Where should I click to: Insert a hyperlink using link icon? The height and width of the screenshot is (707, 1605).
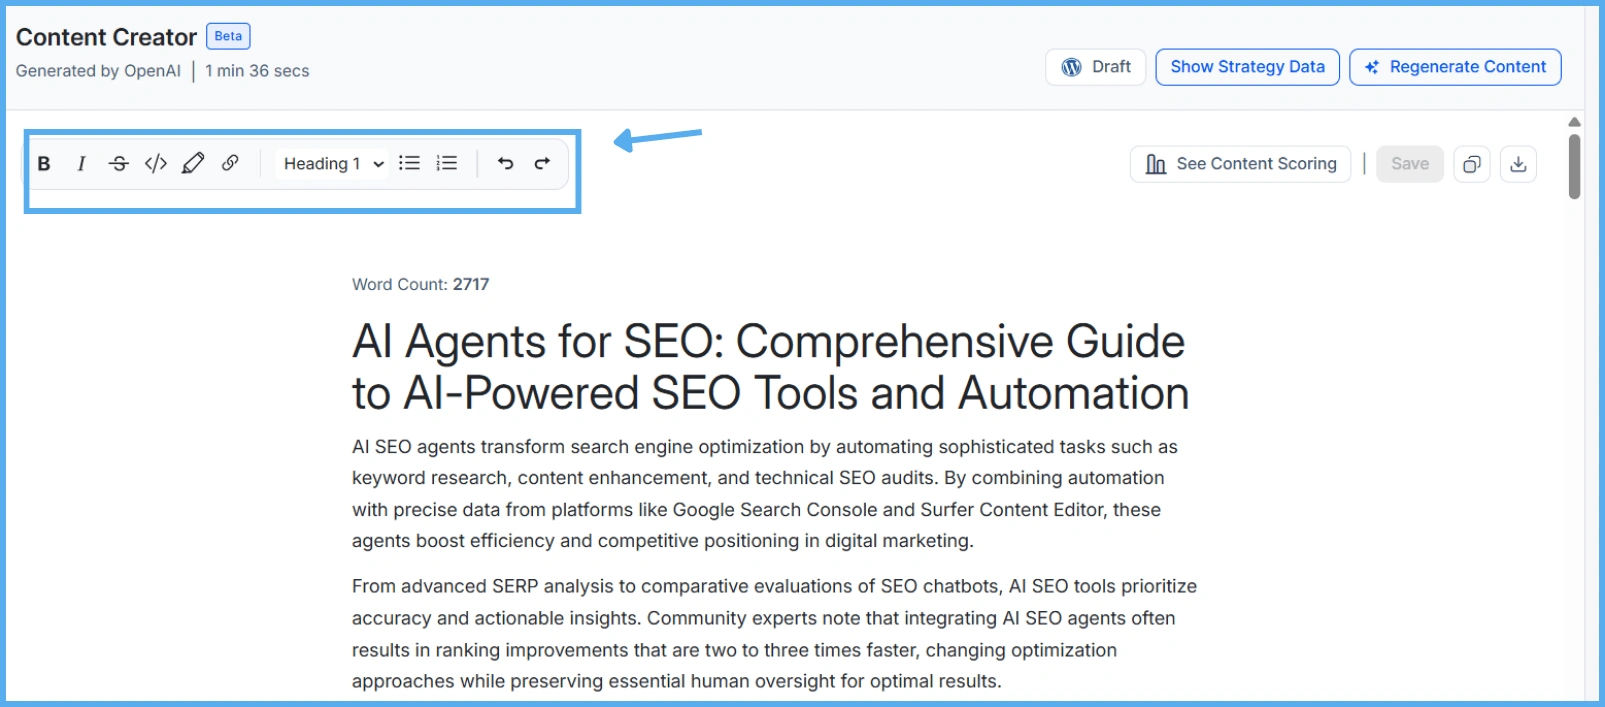coord(230,163)
